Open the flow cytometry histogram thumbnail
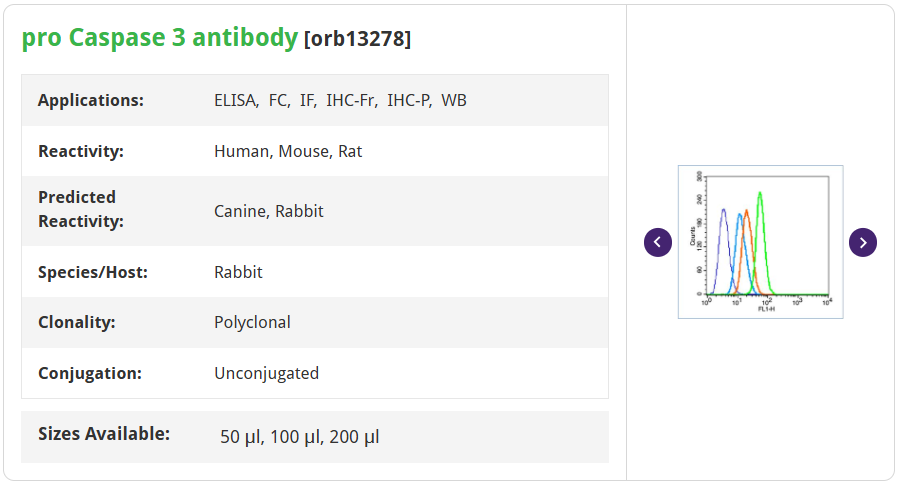897x485 pixels. point(760,241)
